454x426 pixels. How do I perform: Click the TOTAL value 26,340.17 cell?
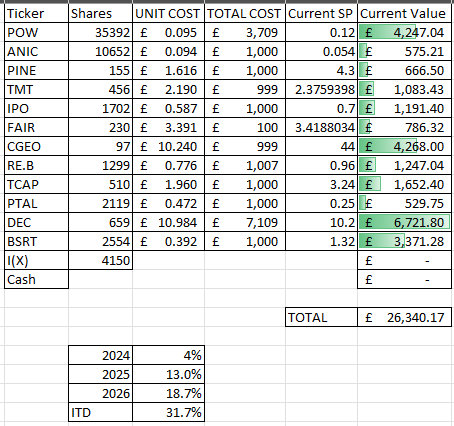[404, 317]
